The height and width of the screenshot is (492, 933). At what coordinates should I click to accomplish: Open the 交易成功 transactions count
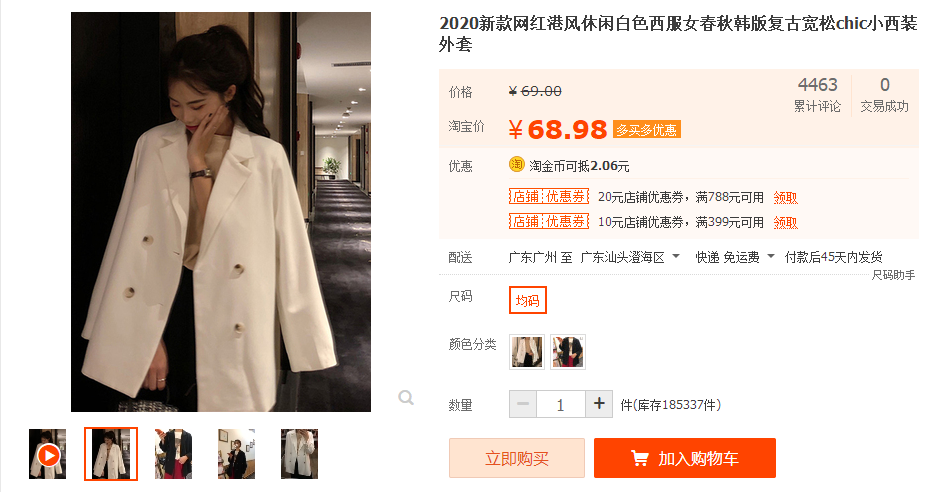884,94
